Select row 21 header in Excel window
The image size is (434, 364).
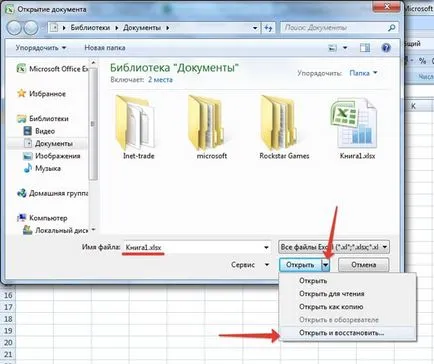(8, 354)
